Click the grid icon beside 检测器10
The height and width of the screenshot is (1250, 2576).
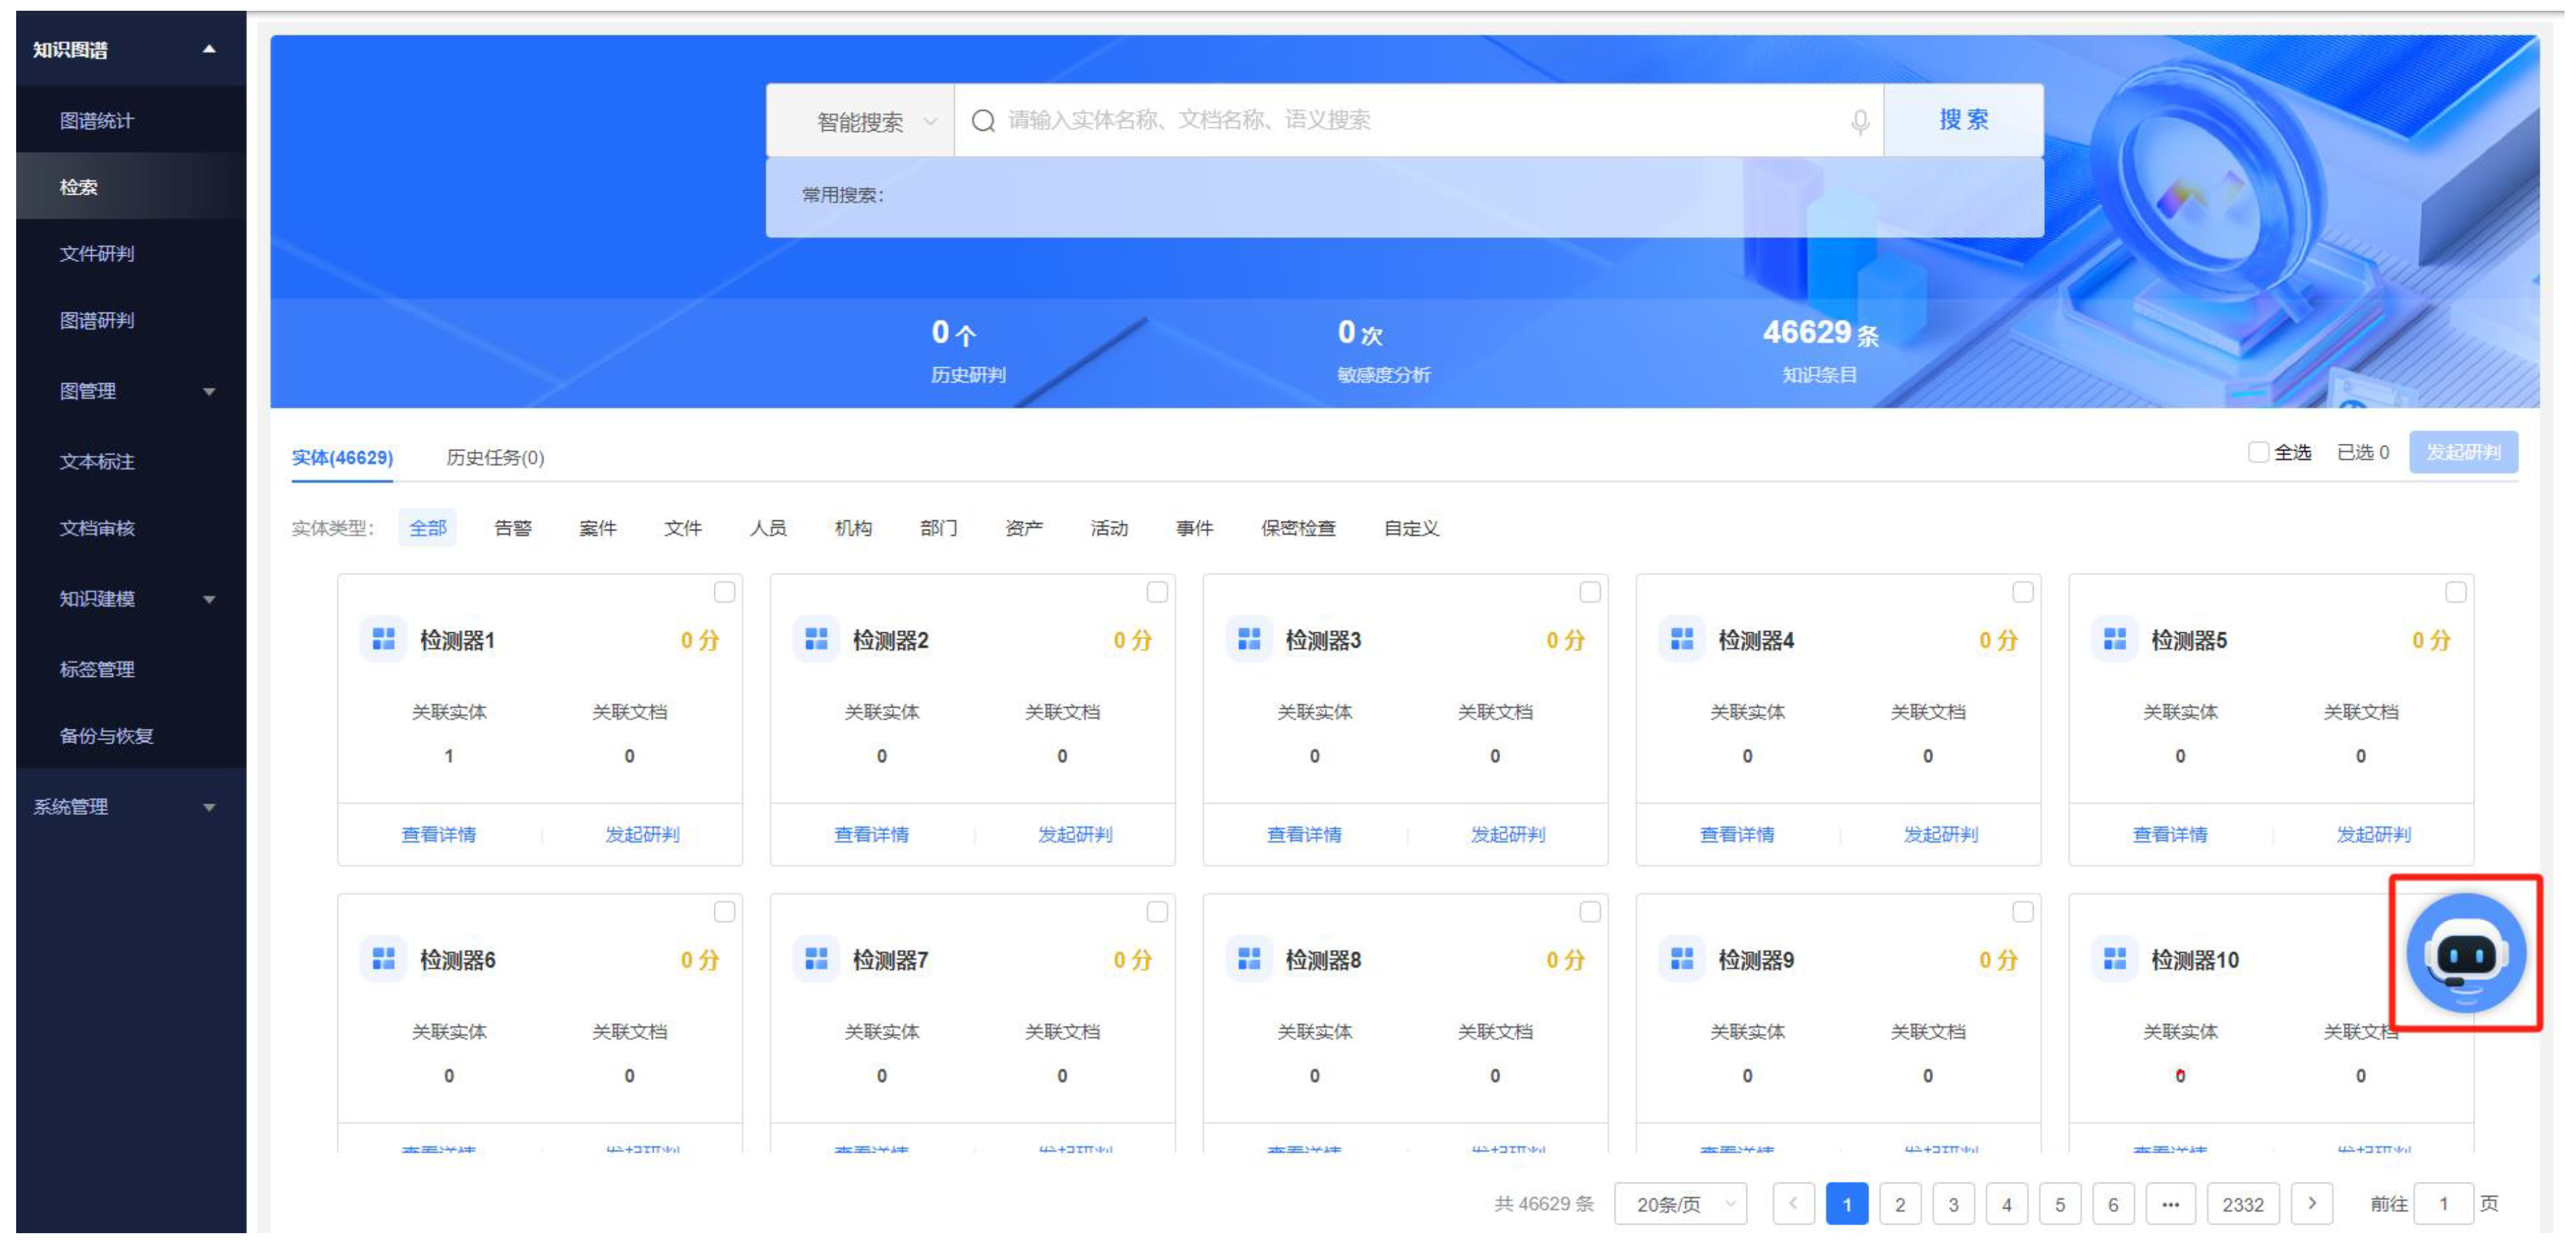(2114, 959)
